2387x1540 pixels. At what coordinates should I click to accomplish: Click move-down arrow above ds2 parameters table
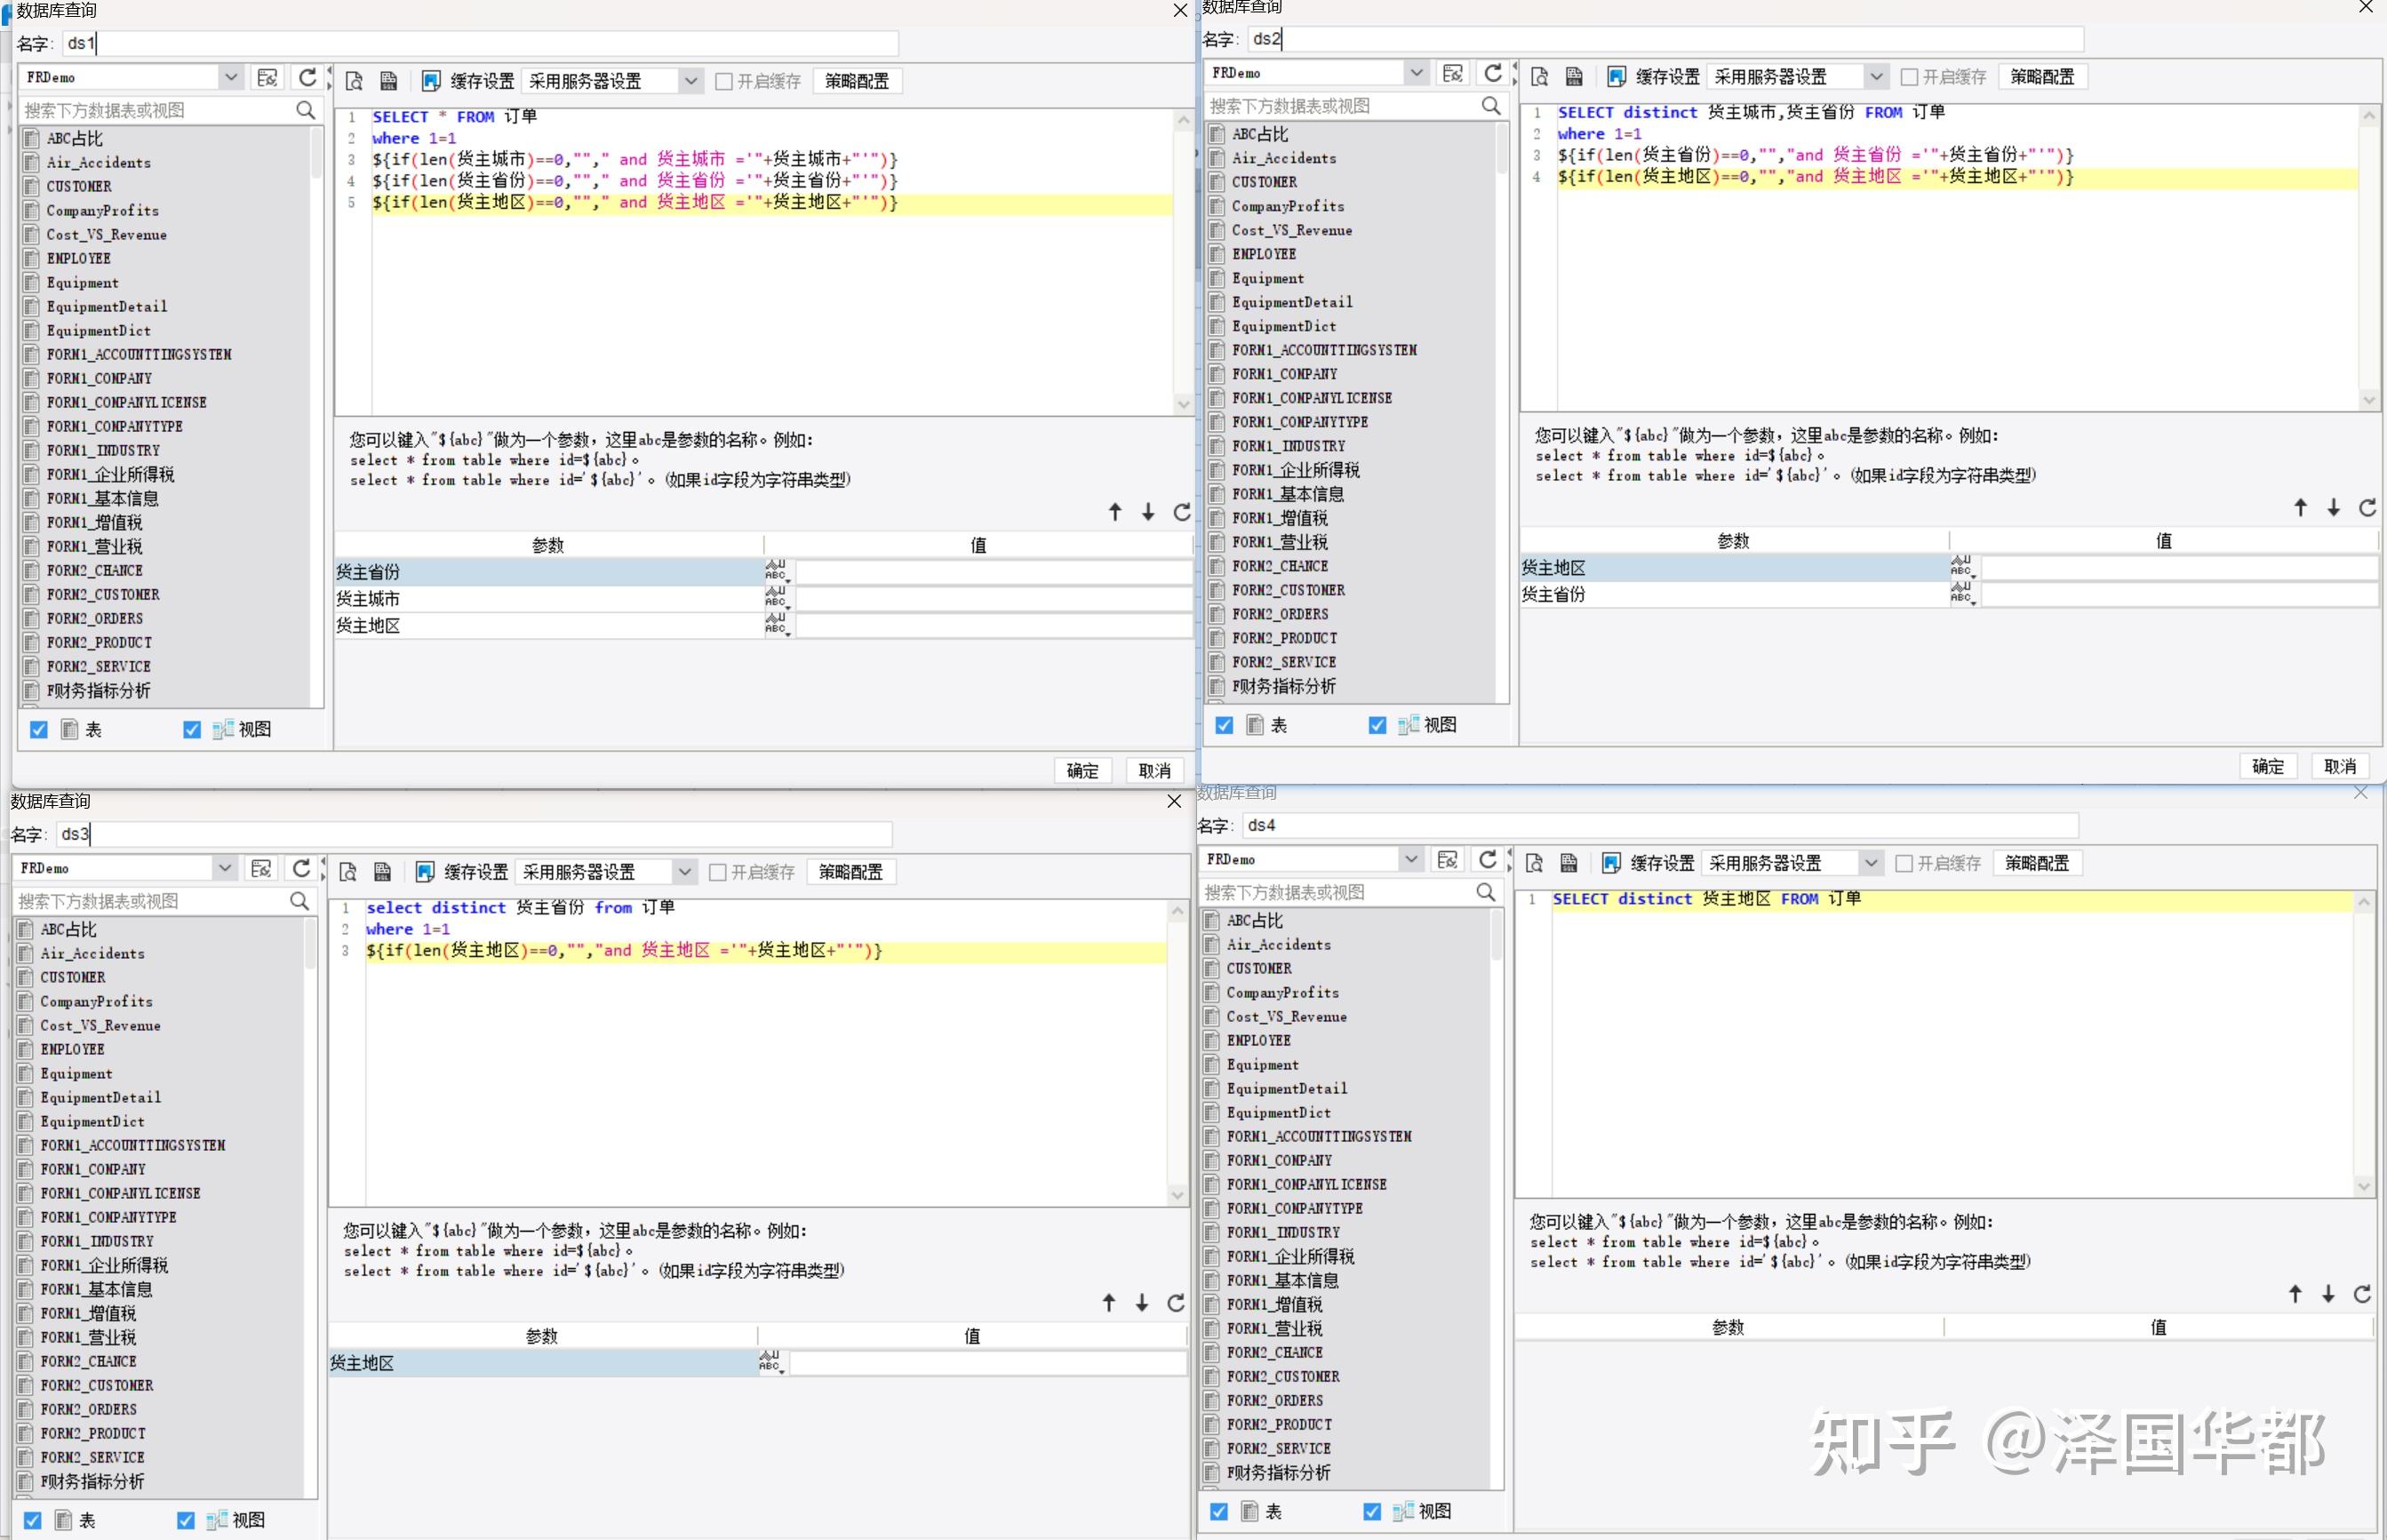click(2333, 508)
